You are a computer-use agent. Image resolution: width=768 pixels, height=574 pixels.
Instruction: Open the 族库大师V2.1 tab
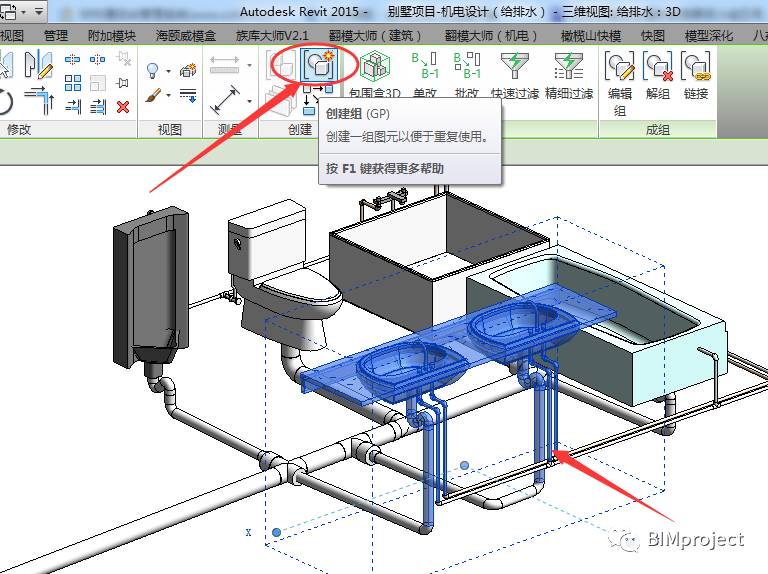(272, 35)
